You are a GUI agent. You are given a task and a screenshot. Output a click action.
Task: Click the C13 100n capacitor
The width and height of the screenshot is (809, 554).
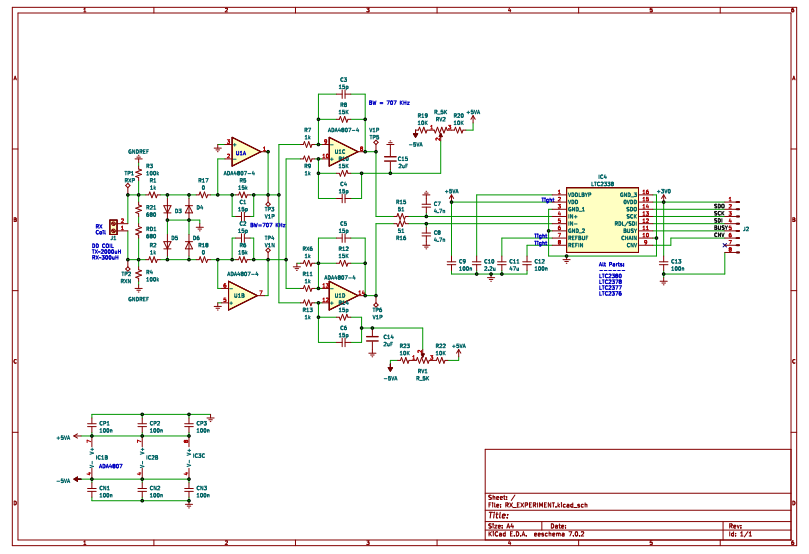(x=664, y=263)
